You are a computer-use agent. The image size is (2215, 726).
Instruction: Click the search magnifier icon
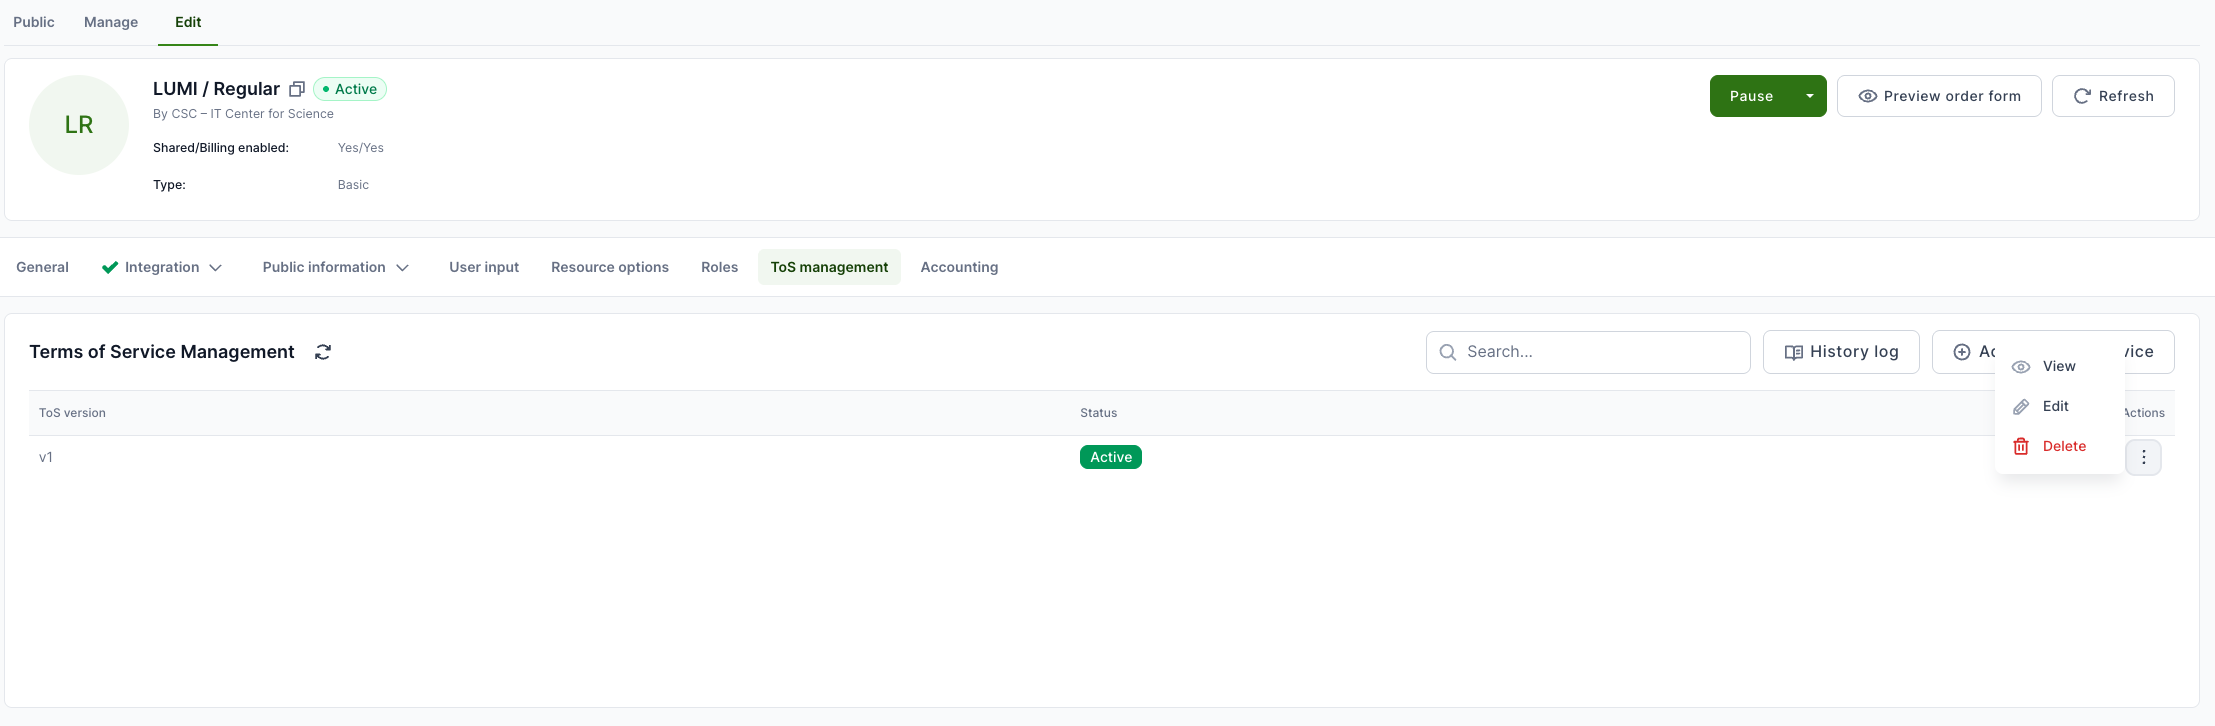coord(1447,352)
